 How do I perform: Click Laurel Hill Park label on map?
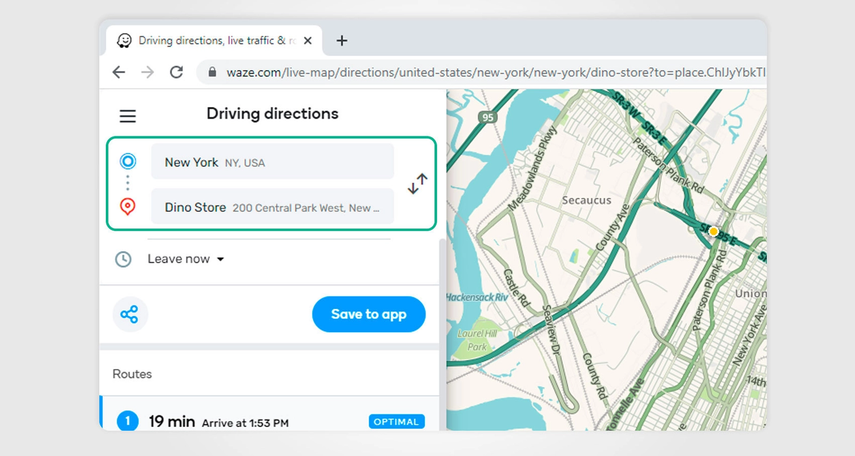point(478,340)
